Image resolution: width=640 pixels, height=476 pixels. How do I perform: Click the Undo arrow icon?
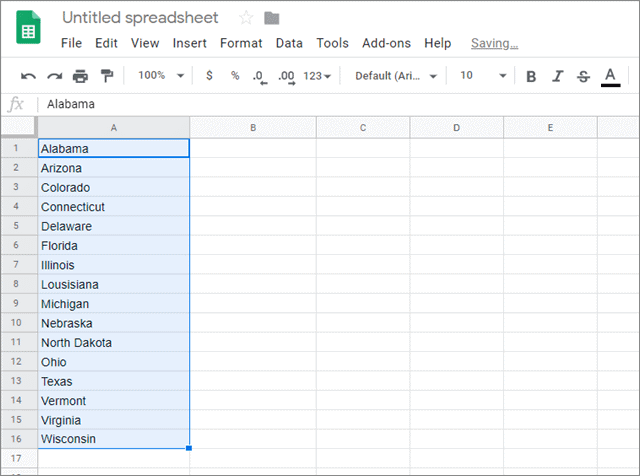point(28,76)
